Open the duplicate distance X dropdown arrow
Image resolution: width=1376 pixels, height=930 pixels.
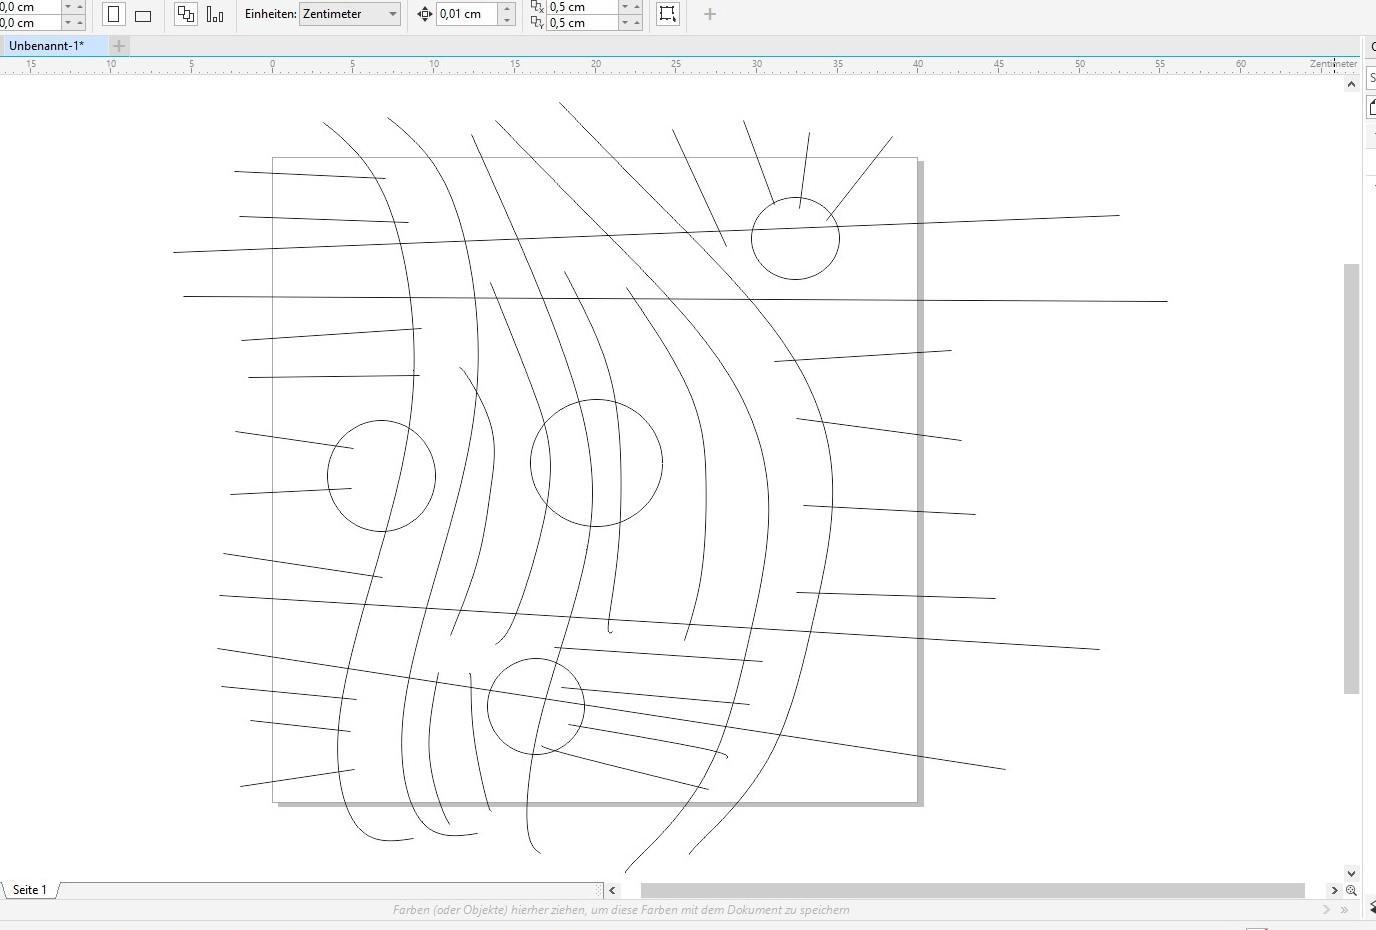pyautogui.click(x=626, y=6)
